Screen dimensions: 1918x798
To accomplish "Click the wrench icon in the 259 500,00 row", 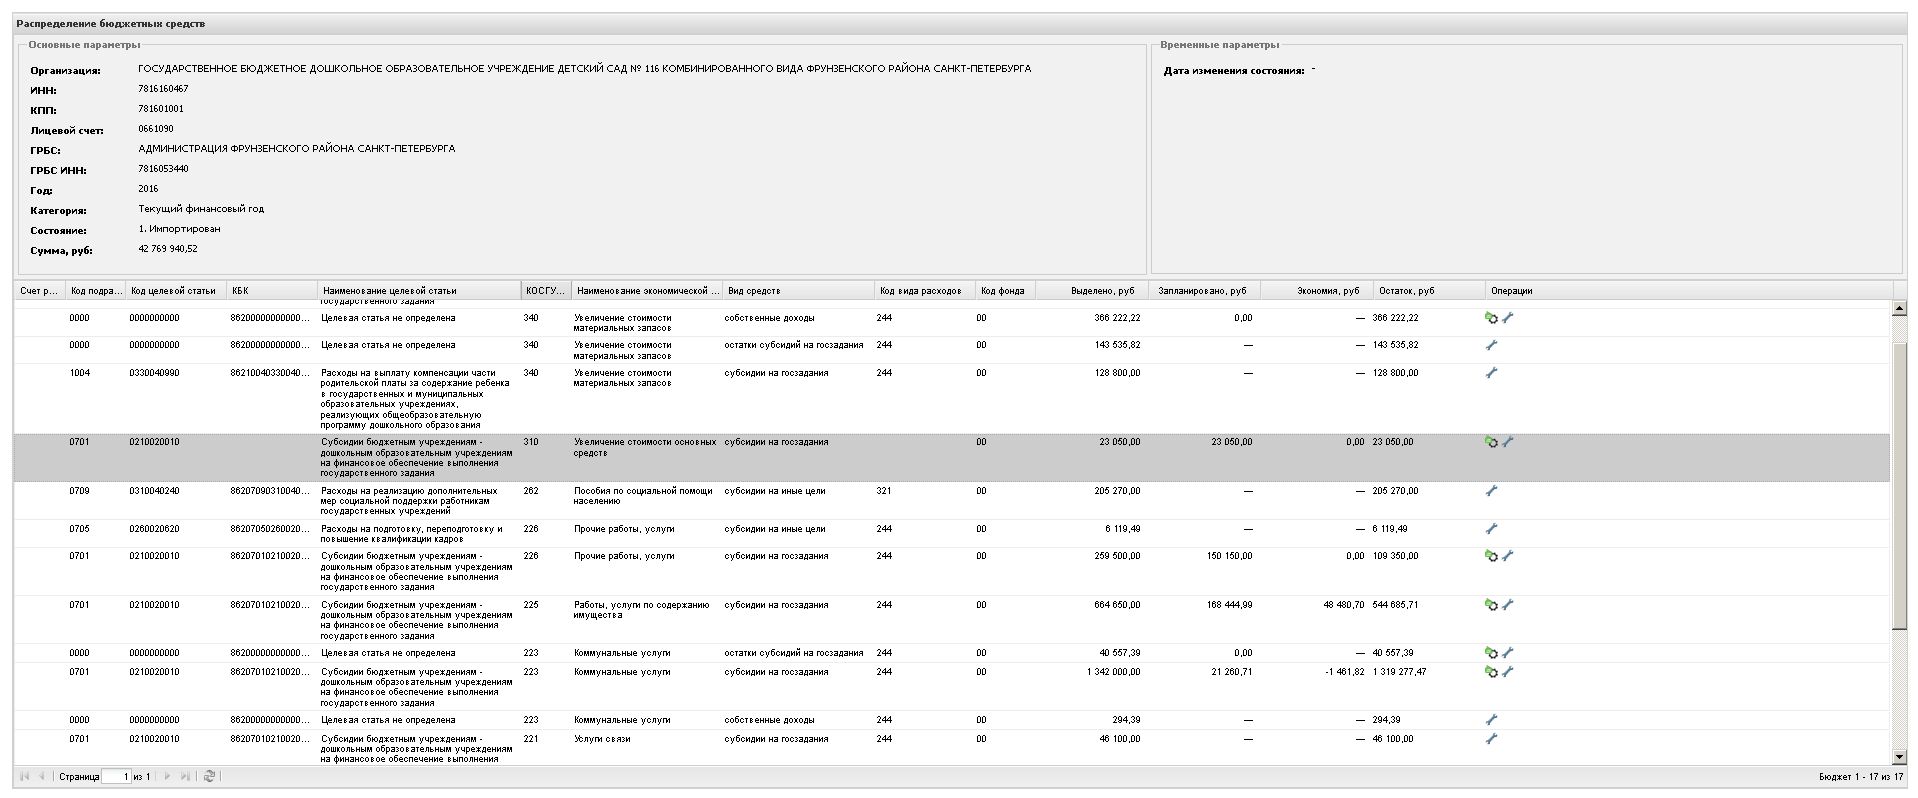I will (1508, 556).
